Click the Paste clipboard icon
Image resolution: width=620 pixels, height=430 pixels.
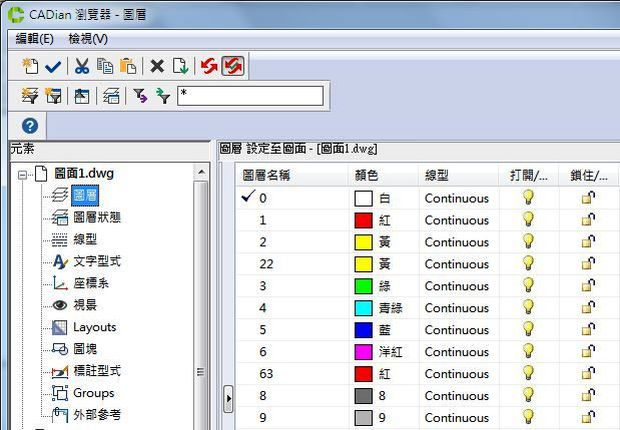click(128, 66)
